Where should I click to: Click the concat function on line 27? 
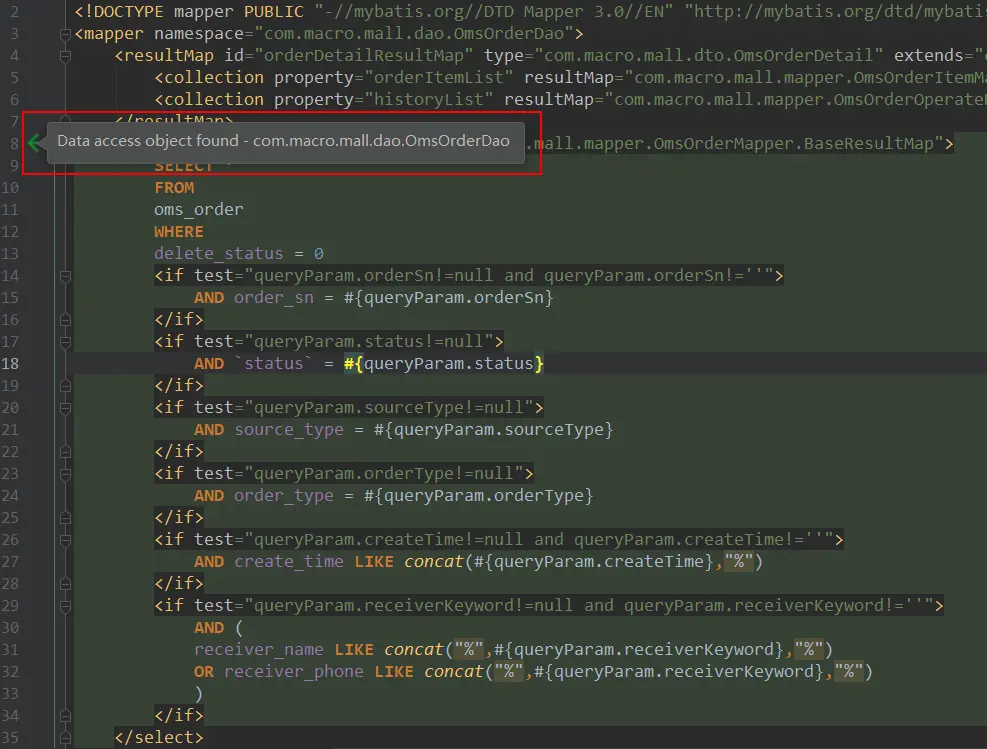pos(433,561)
